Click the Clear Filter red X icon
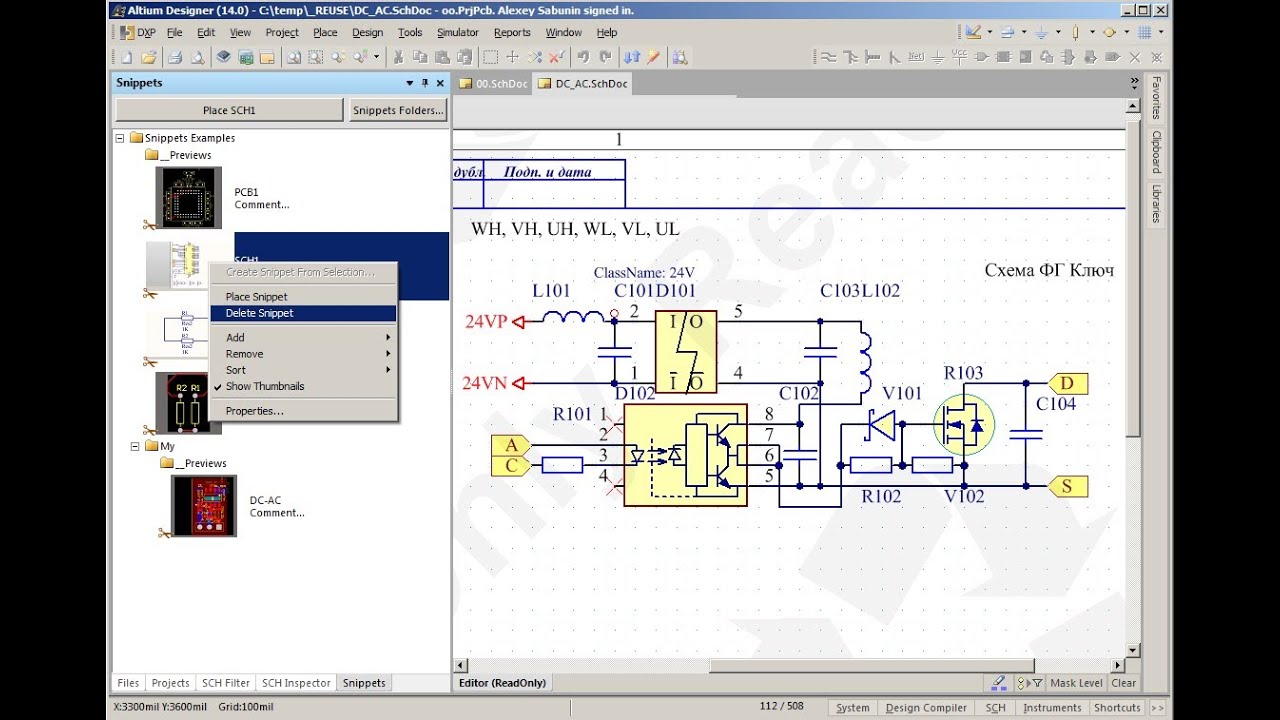The width and height of the screenshot is (1280, 720). (556, 57)
